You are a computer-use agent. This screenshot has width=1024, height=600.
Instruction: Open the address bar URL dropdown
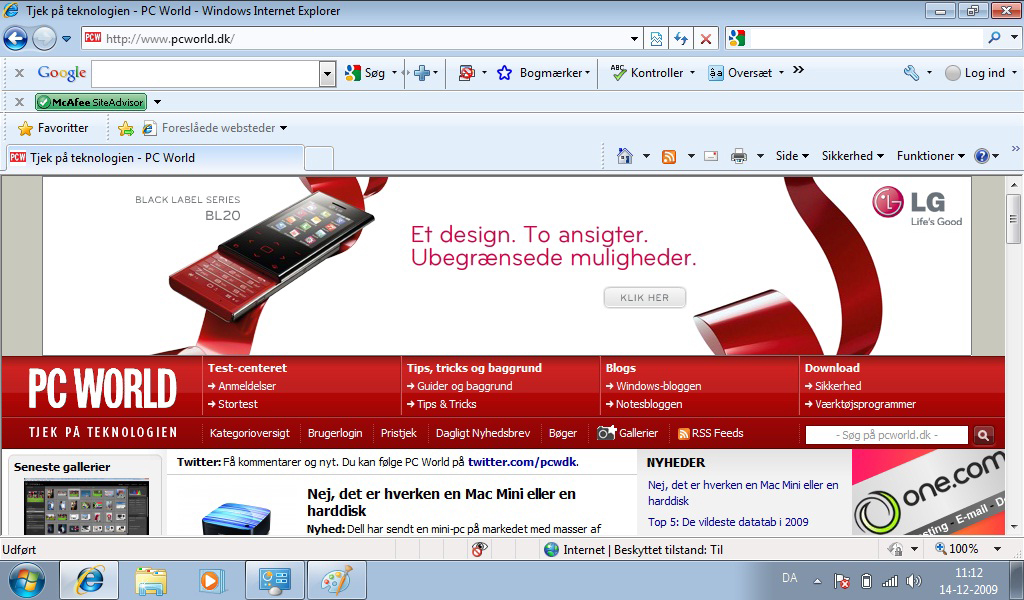pos(635,39)
